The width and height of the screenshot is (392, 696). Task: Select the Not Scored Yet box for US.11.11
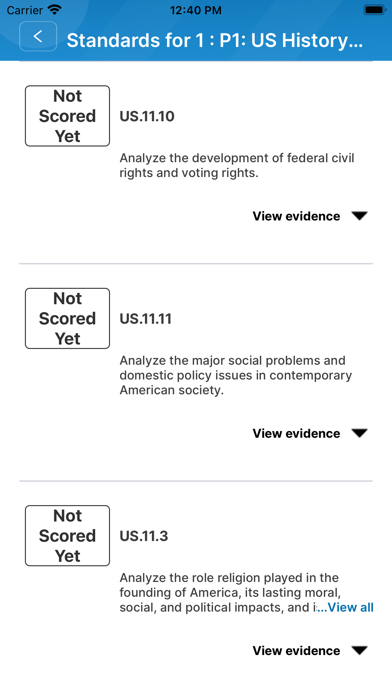click(67, 318)
